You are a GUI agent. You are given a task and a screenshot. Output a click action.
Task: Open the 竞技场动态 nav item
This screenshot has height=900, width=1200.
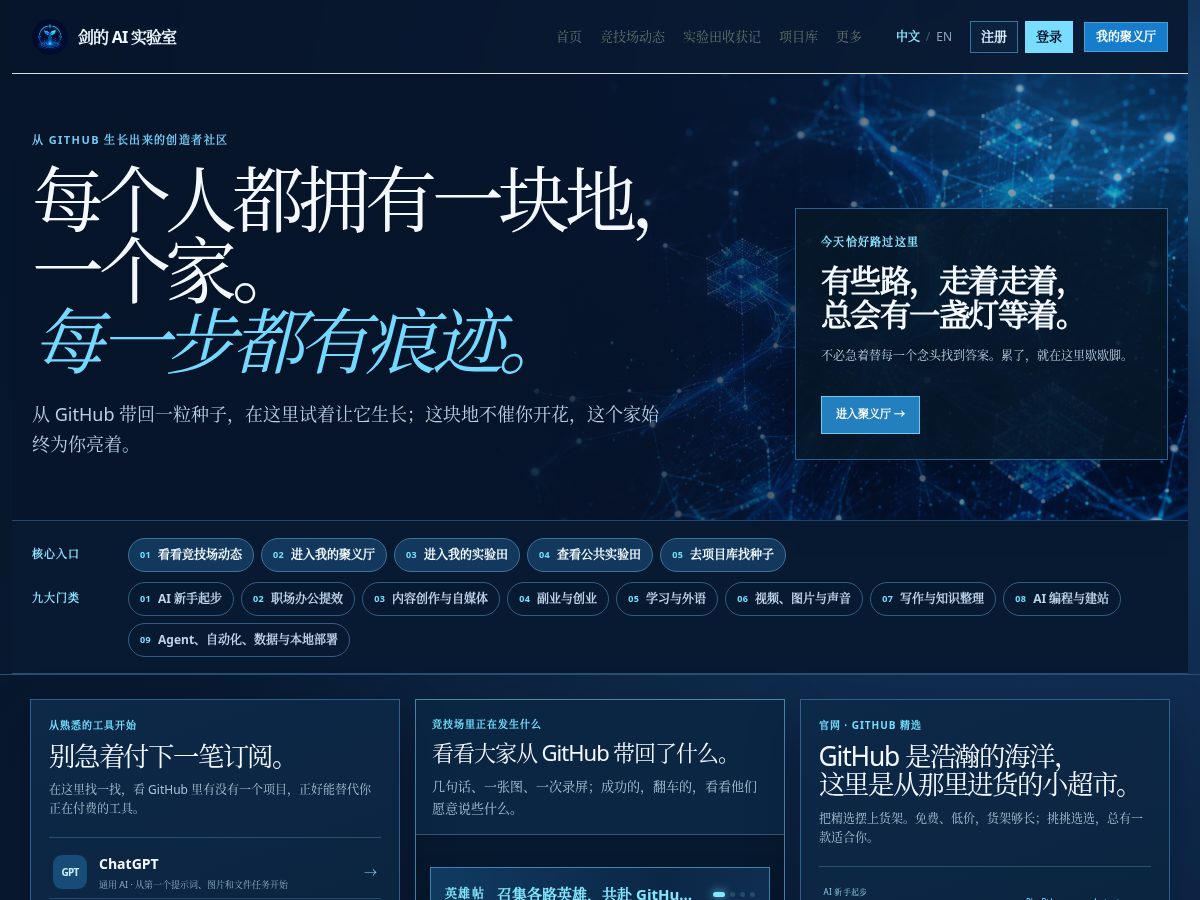(632, 37)
